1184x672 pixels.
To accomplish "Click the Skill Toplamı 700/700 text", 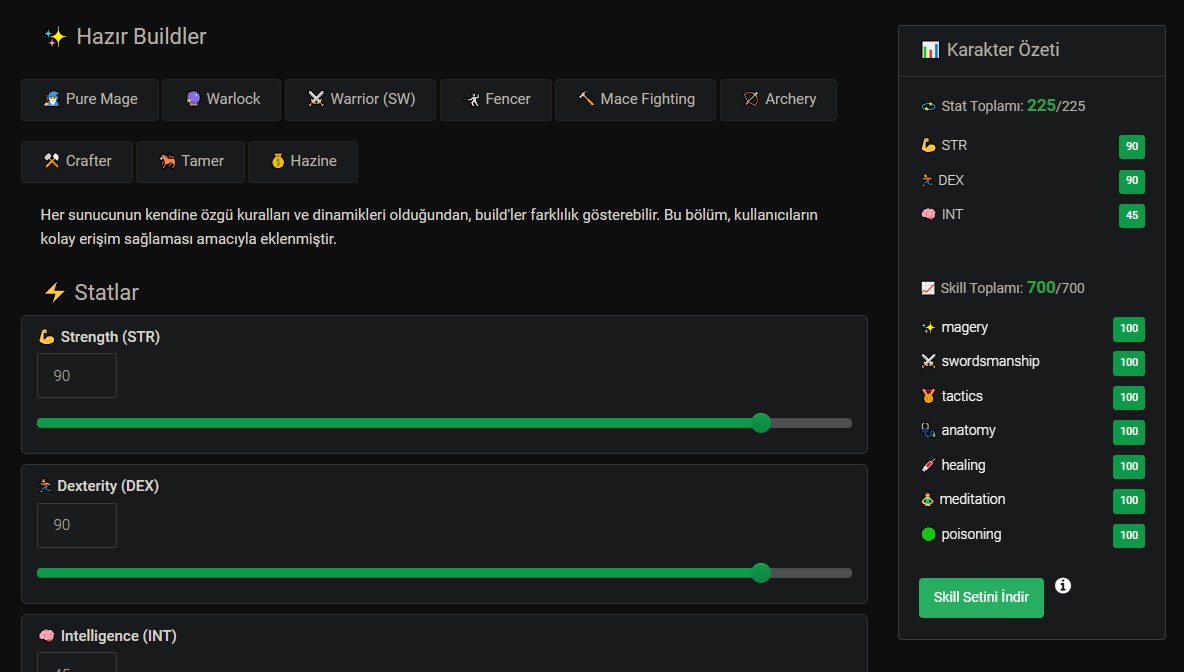I will tap(1013, 288).
